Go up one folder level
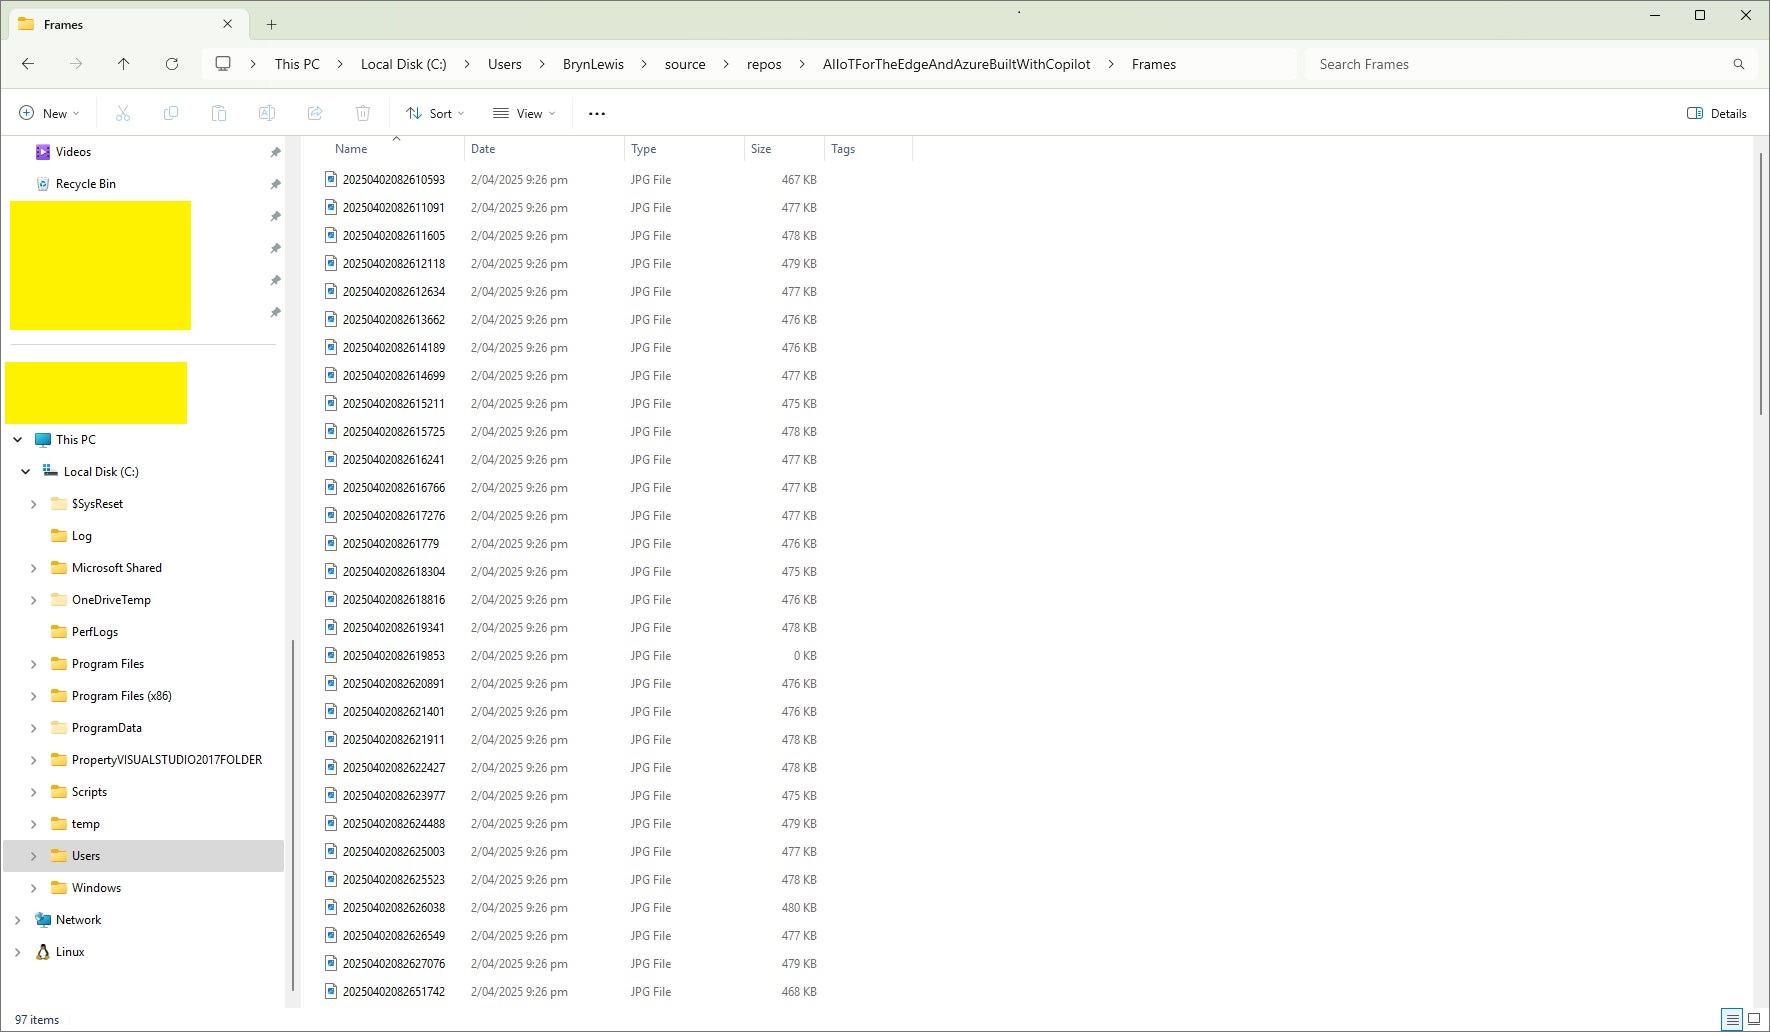 click(x=124, y=64)
